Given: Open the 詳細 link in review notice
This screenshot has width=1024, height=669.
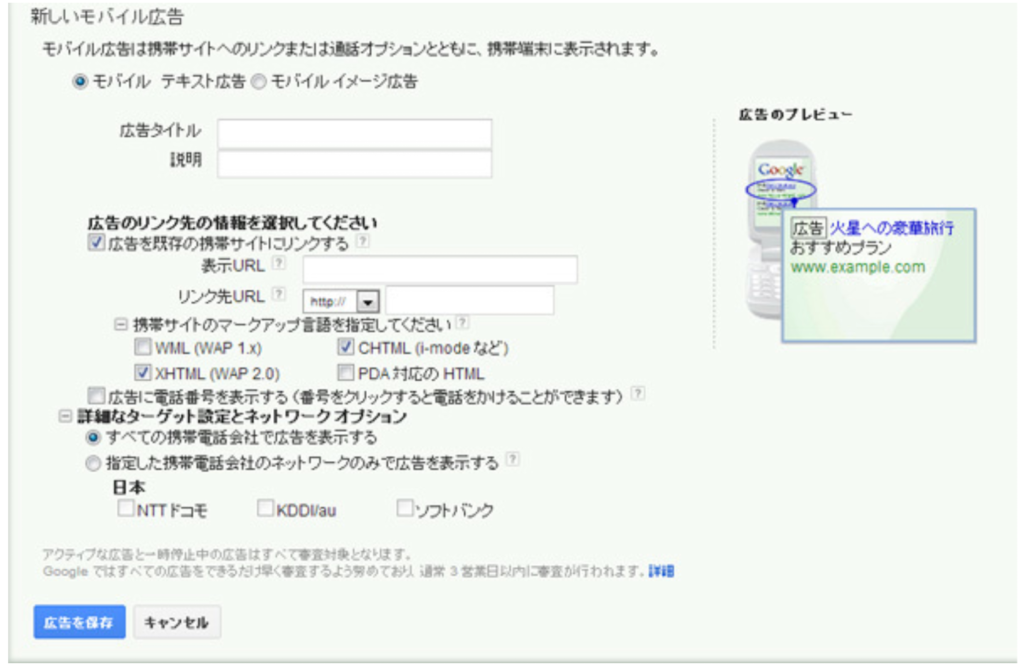Looking at the screenshot, I should click(661, 571).
